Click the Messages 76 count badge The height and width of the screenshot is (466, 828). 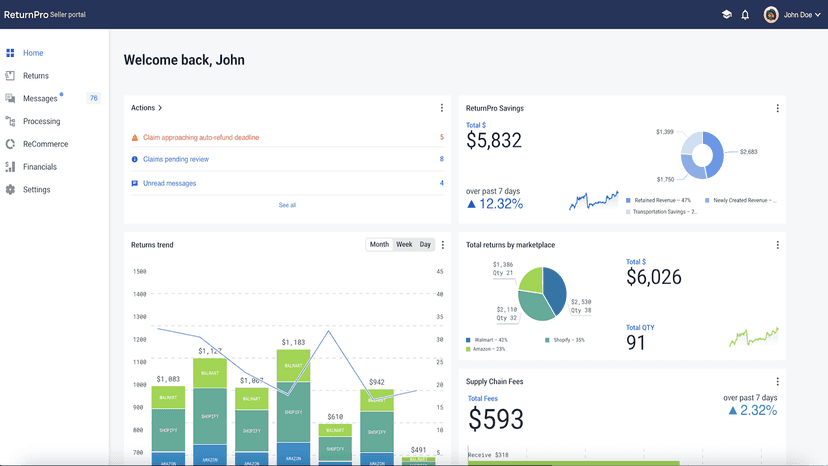pyautogui.click(x=93, y=98)
